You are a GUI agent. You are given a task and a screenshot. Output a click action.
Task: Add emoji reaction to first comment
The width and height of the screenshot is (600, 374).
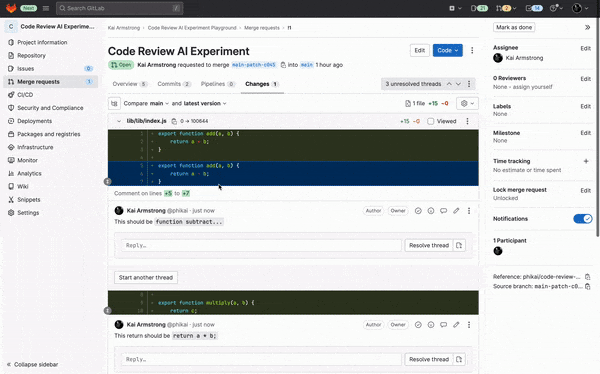tap(431, 211)
